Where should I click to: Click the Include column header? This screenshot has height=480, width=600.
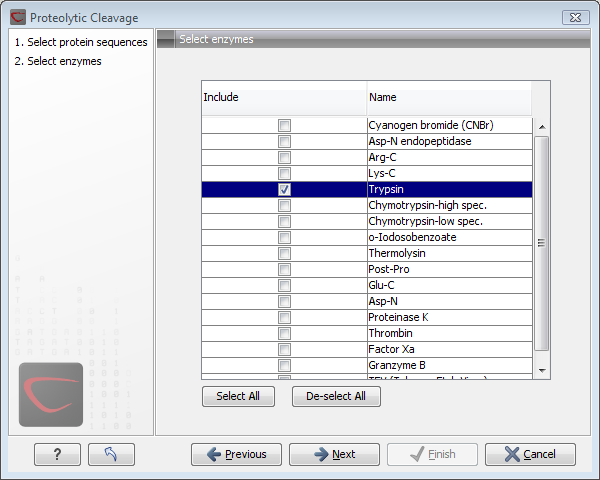pyautogui.click(x=284, y=97)
